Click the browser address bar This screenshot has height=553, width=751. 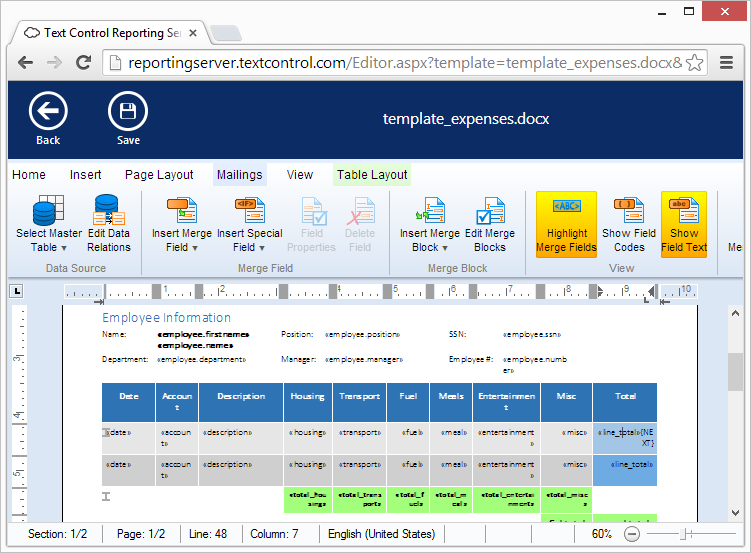400,63
